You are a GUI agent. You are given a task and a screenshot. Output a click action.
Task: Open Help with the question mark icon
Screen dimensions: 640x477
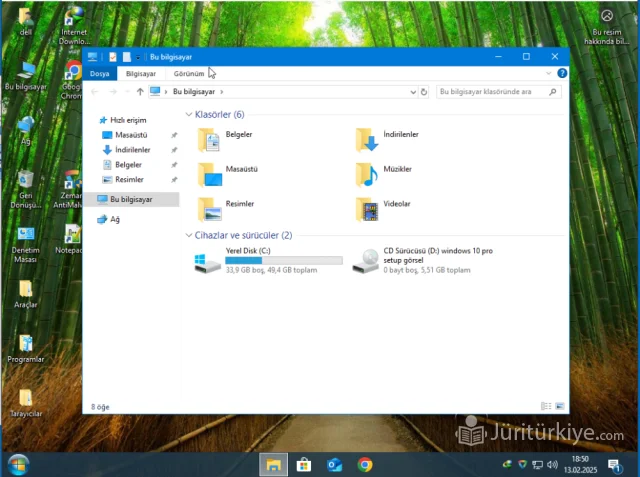pos(562,73)
